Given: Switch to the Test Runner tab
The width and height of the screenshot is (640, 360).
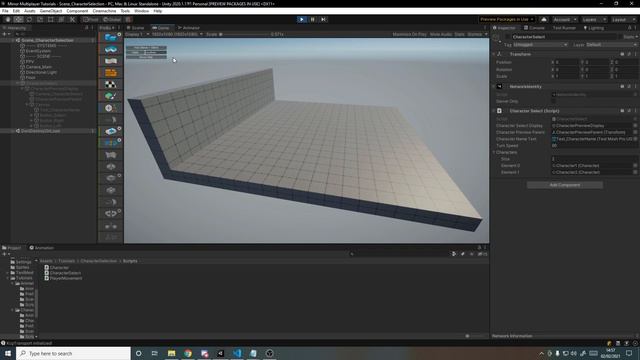Looking at the screenshot, I should [564, 28].
